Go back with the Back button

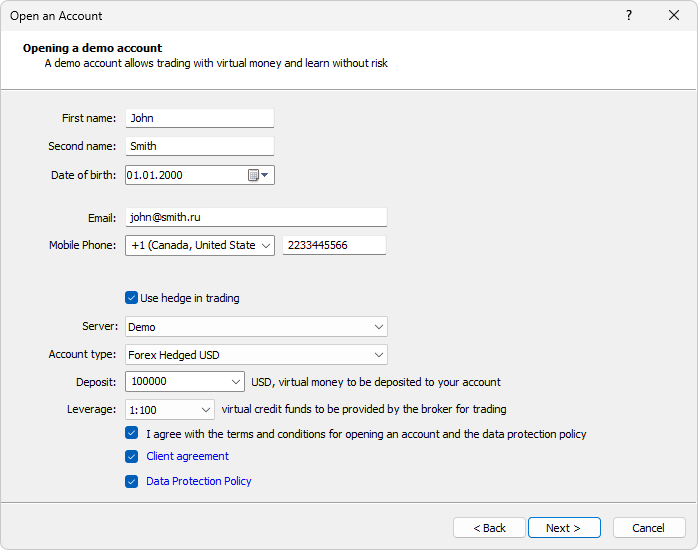tap(489, 528)
